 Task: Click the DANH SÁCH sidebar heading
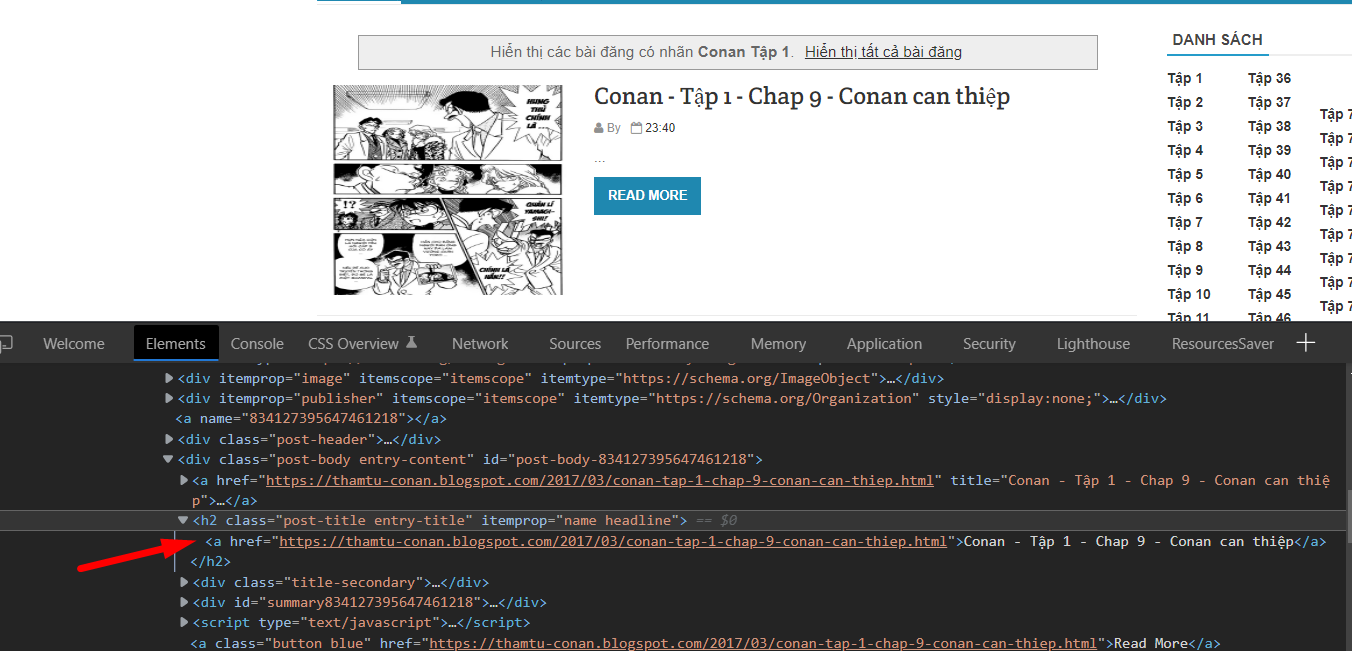pos(1217,40)
